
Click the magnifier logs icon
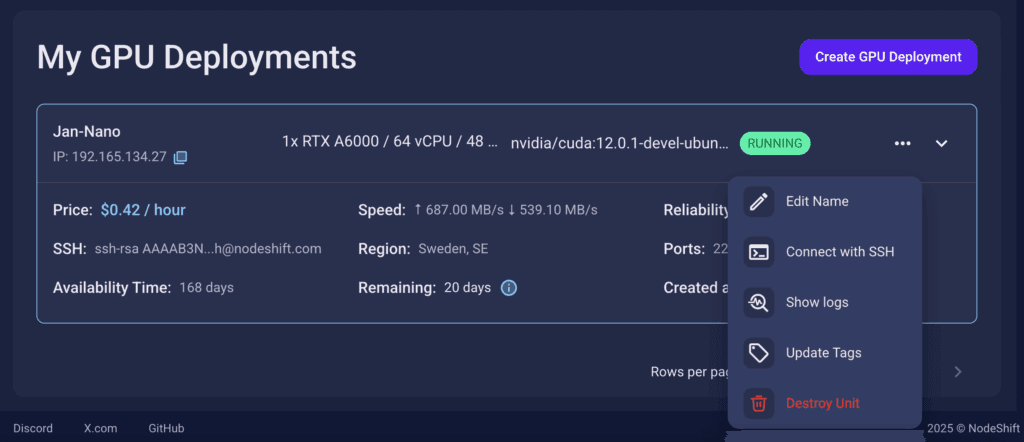click(x=759, y=302)
